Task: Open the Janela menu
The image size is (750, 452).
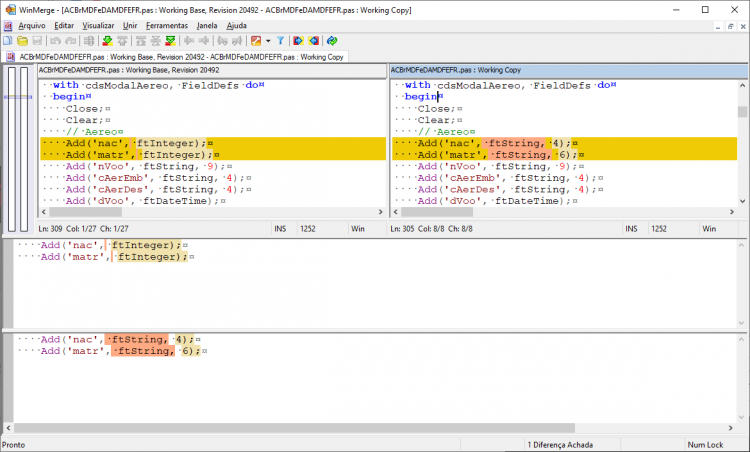Action: click(207, 26)
